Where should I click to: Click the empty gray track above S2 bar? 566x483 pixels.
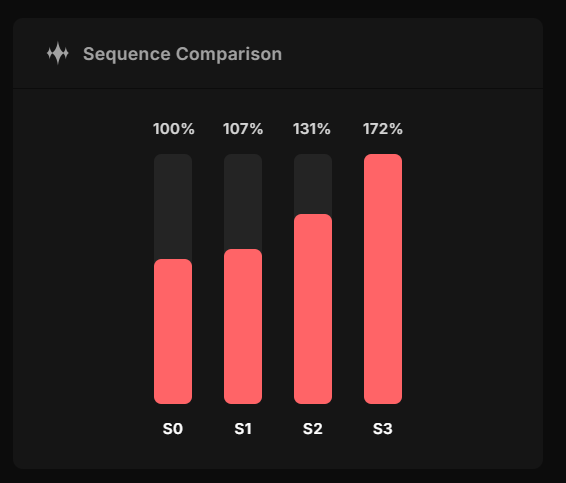(x=313, y=184)
